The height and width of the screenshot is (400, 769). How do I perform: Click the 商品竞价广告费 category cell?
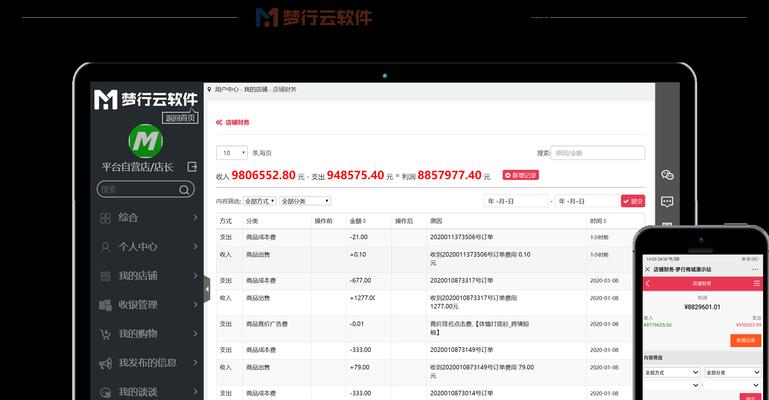pos(267,324)
